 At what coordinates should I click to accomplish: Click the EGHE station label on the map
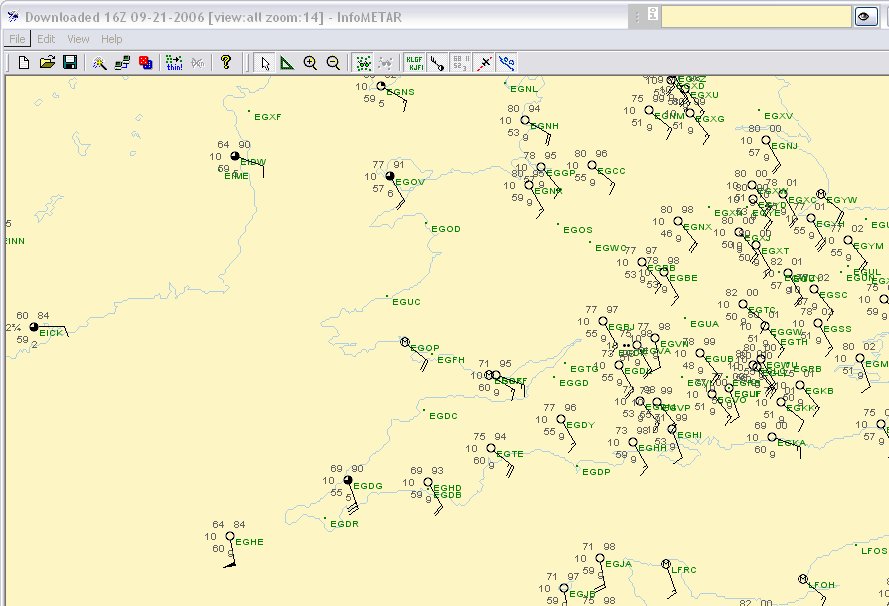[x=250, y=542]
